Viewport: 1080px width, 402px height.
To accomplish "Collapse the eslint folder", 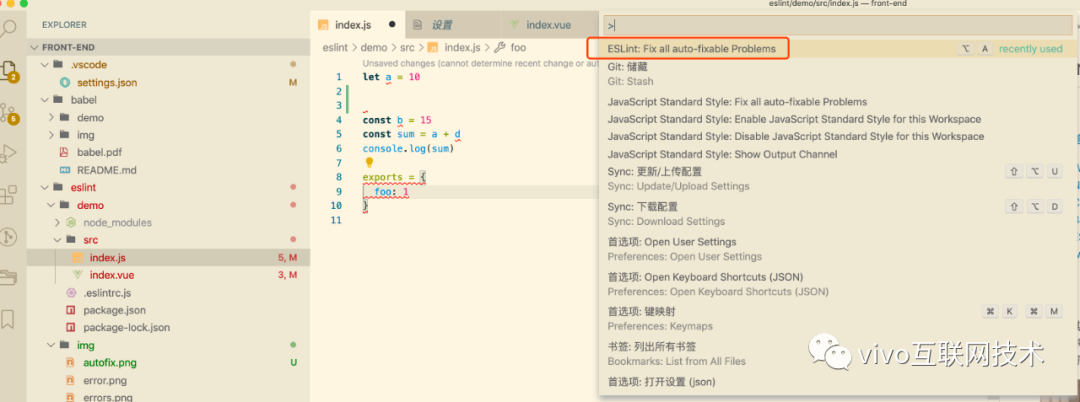I will click(x=45, y=187).
